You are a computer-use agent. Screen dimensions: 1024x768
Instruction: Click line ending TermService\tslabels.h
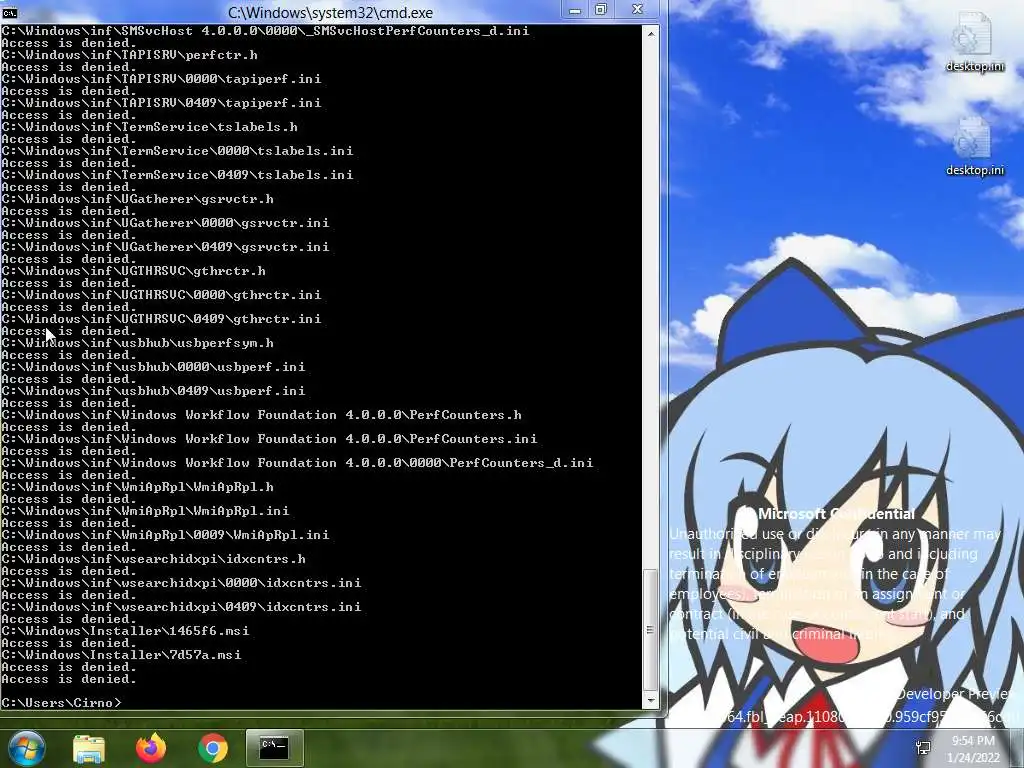point(150,127)
